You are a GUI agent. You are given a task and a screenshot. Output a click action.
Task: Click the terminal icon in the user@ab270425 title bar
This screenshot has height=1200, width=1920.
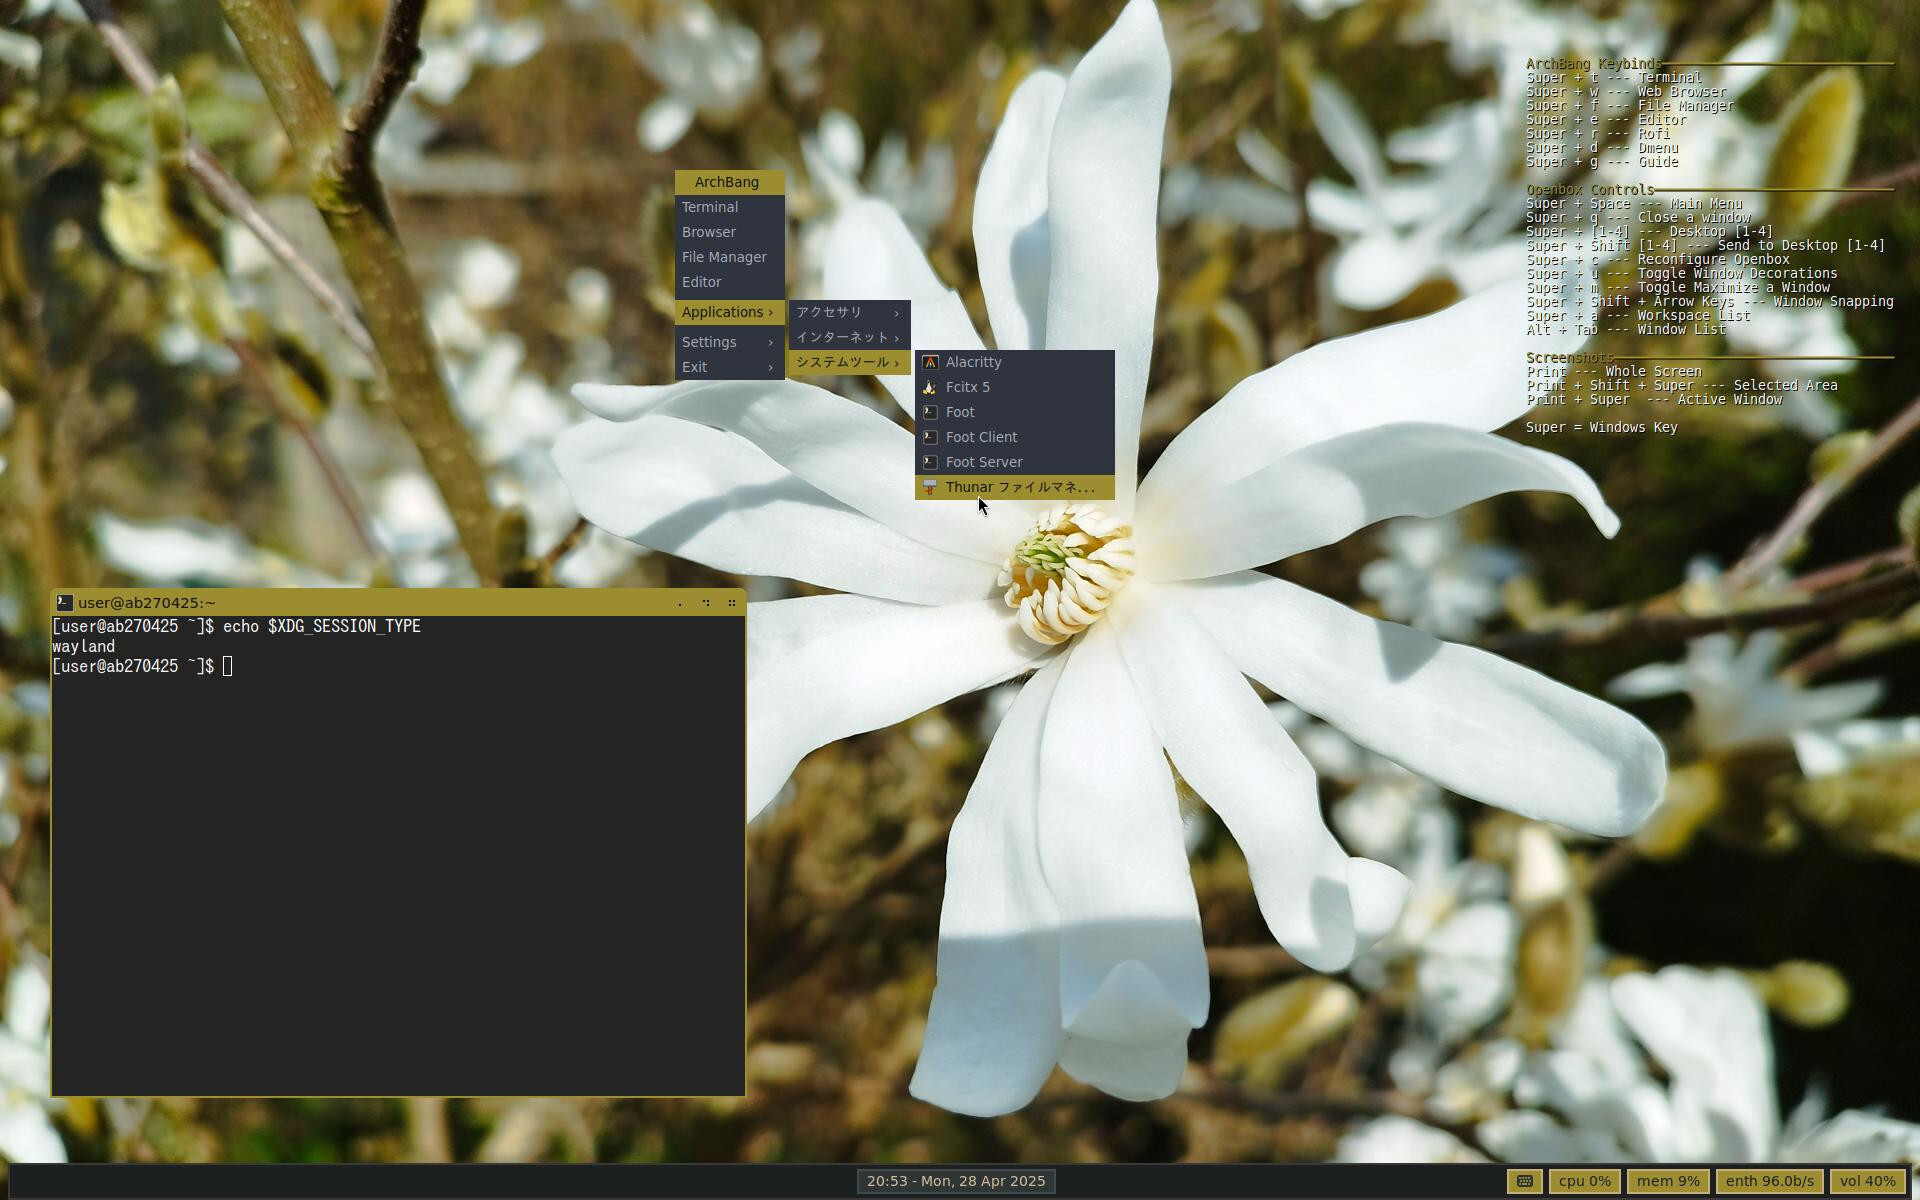click(x=64, y=602)
